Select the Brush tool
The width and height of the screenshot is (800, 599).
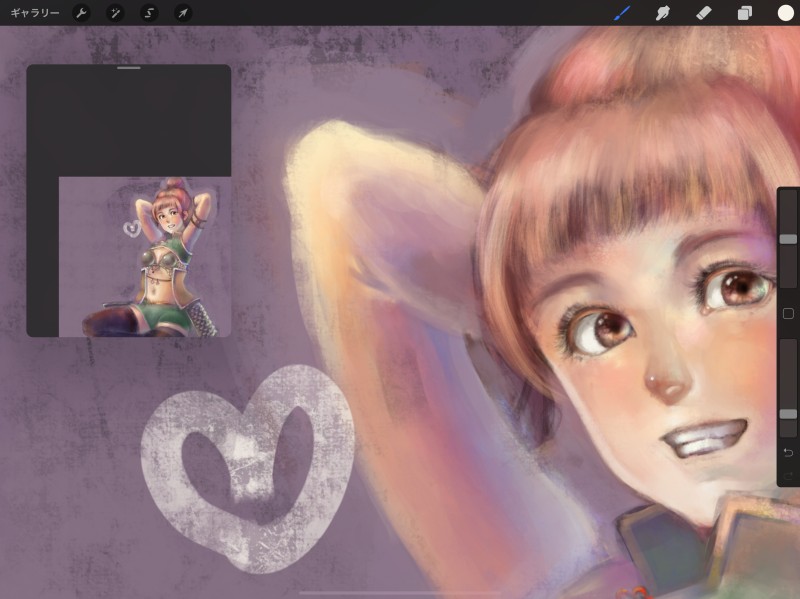622,13
